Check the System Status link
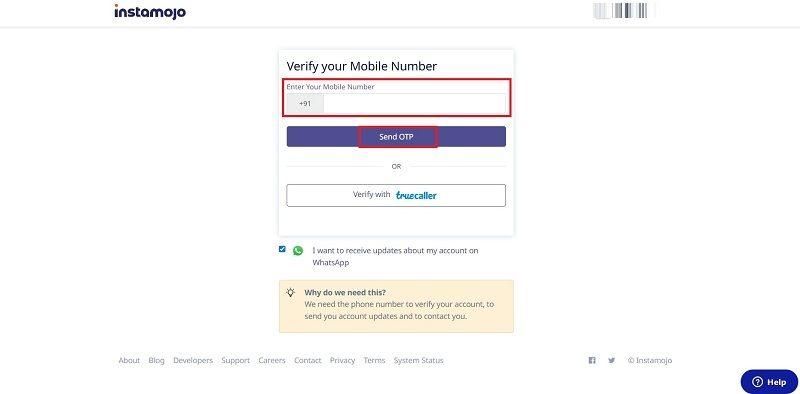This screenshot has width=800, height=394. click(x=418, y=360)
